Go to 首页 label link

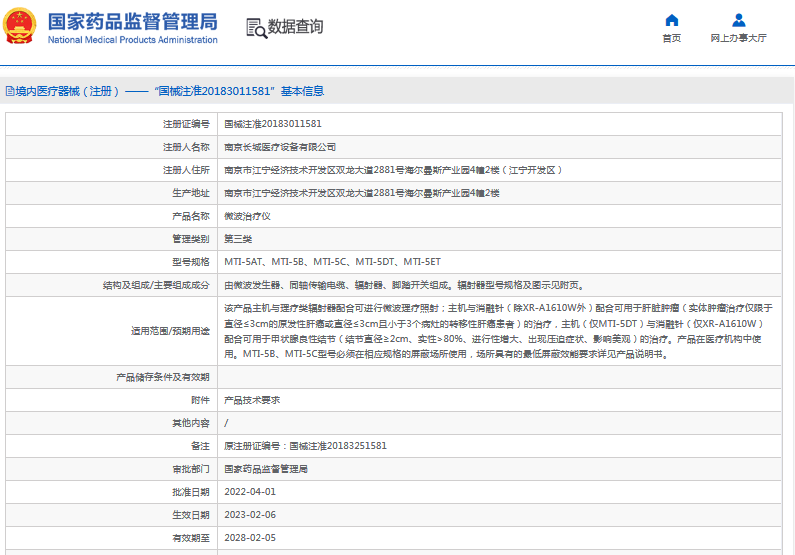pyautogui.click(x=672, y=38)
